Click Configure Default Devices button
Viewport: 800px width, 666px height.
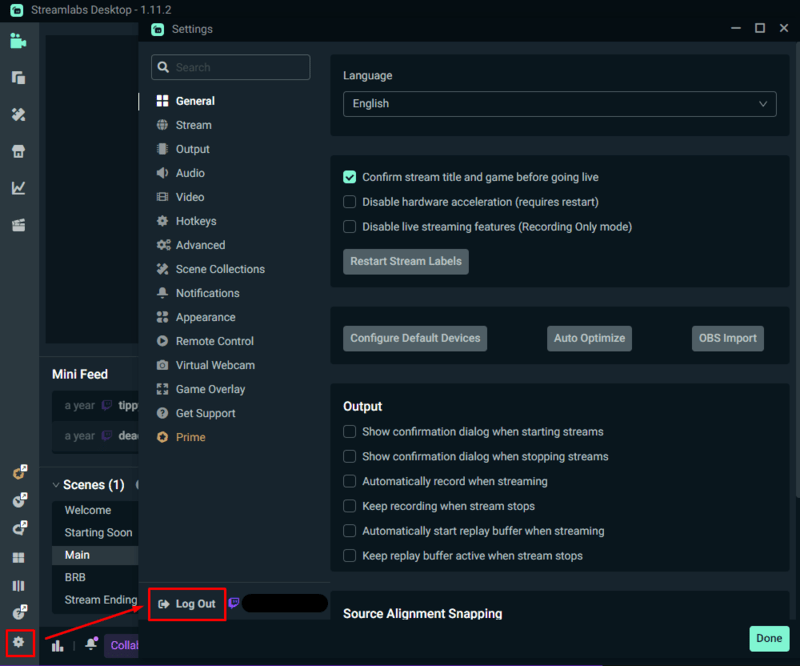click(415, 338)
